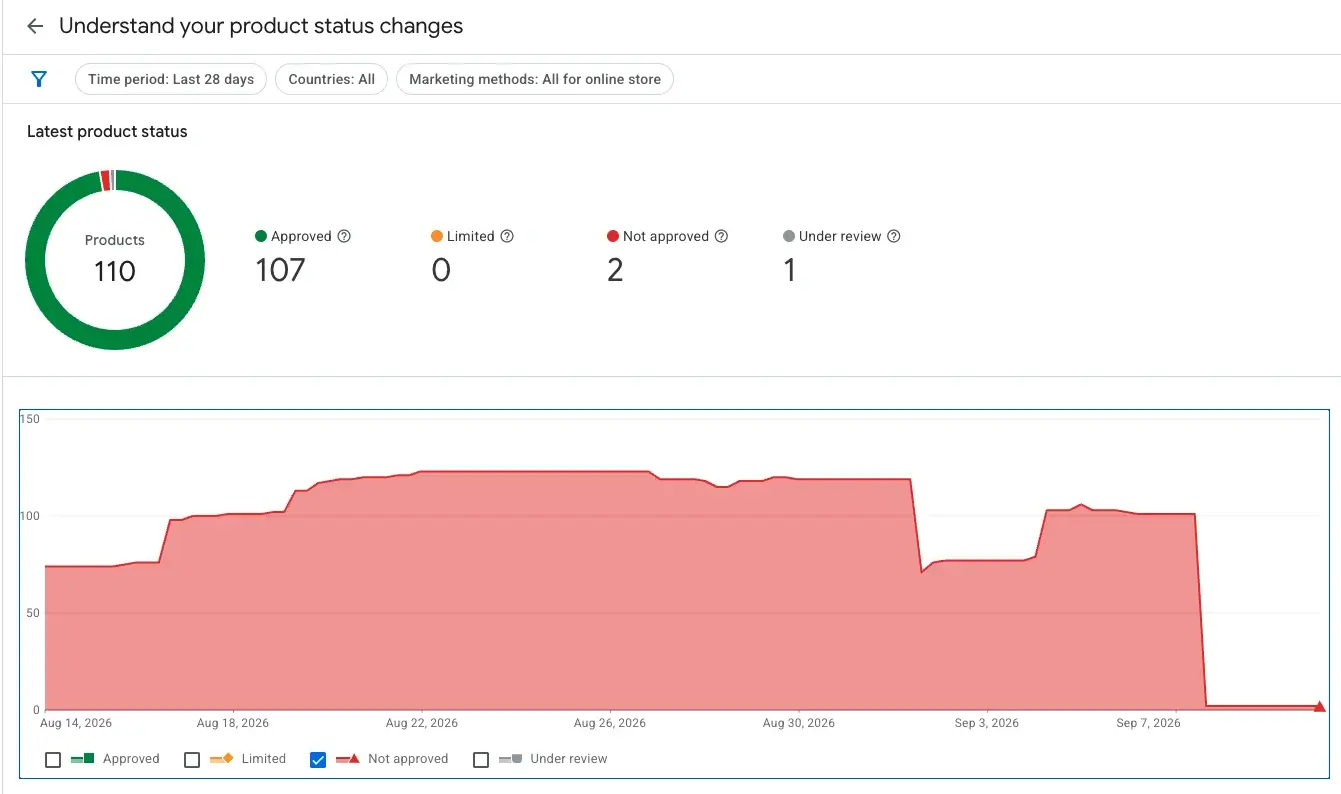Click the green Approved status dot
The width and height of the screenshot is (1341, 794).
pyautogui.click(x=261, y=237)
